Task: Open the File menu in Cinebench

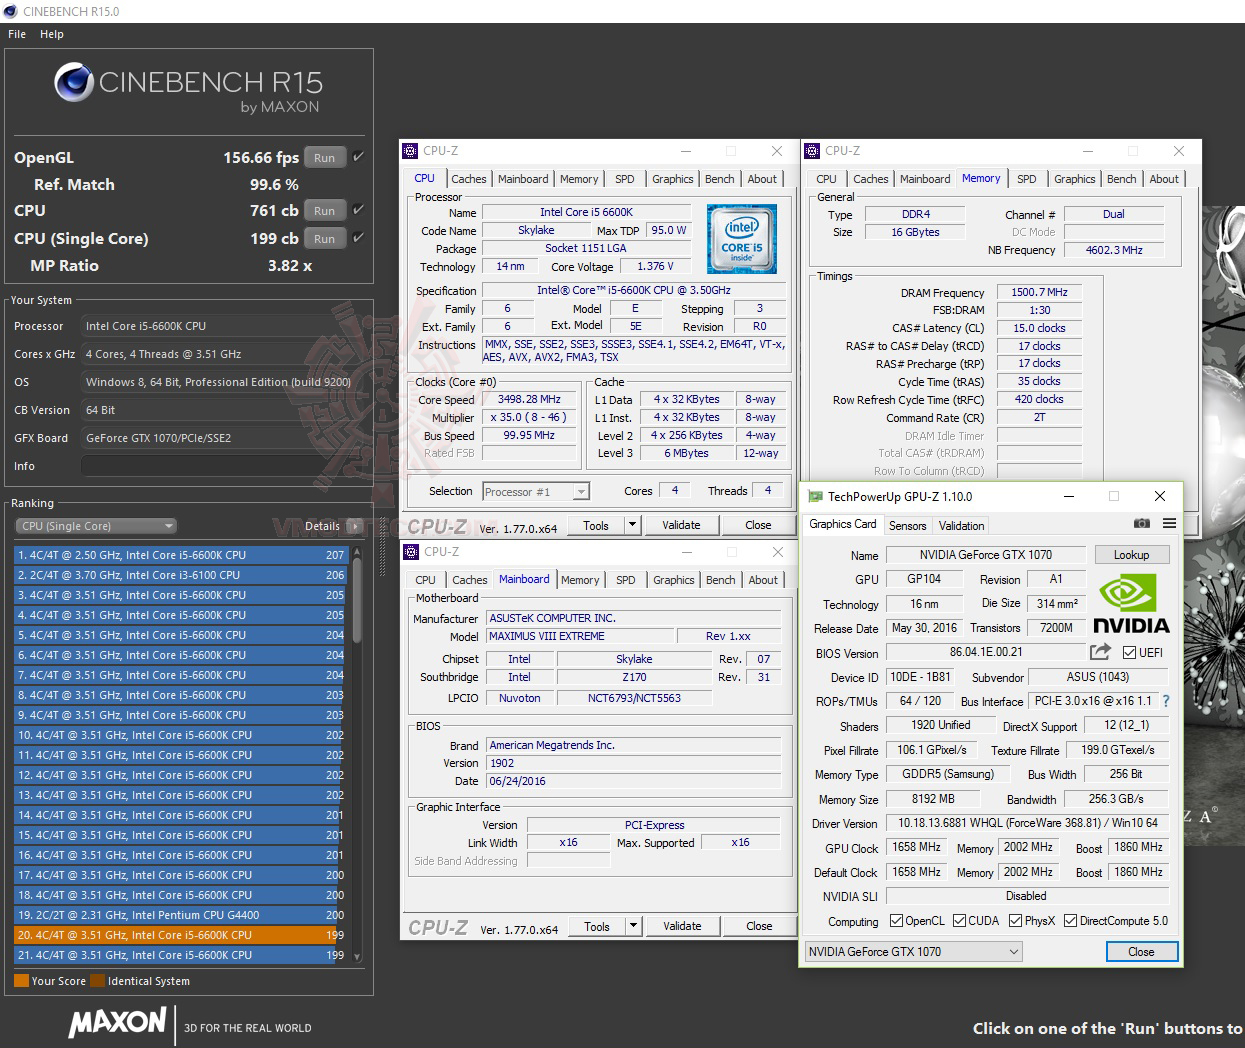Action: [x=16, y=33]
